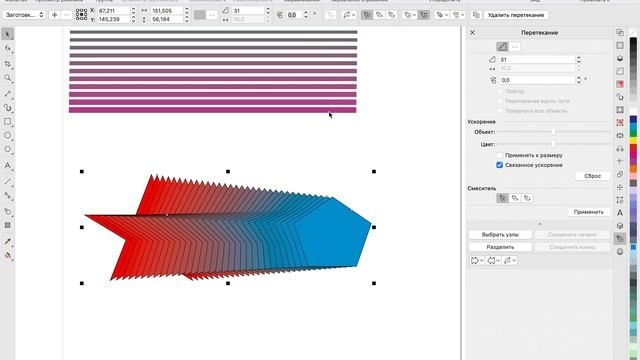Click size acceleration icon in property bar
Screen dimensions: 640x360
pyautogui.click(x=424, y=15)
